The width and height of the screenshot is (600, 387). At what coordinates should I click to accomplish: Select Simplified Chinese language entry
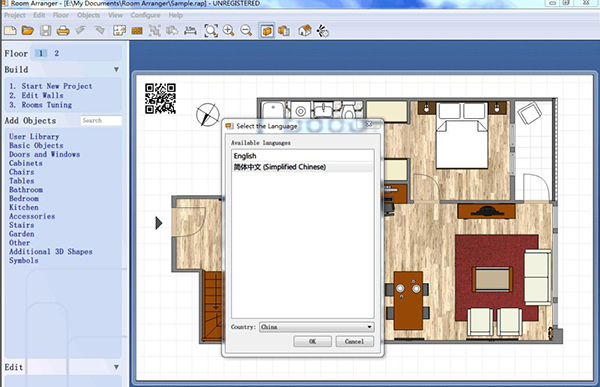tap(302, 167)
